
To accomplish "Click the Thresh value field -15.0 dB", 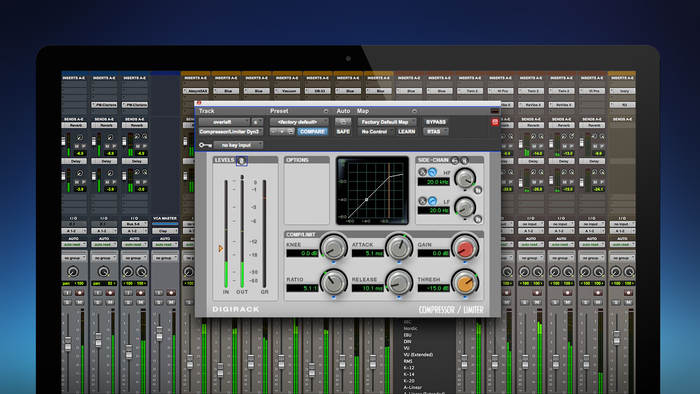I will 433,288.
